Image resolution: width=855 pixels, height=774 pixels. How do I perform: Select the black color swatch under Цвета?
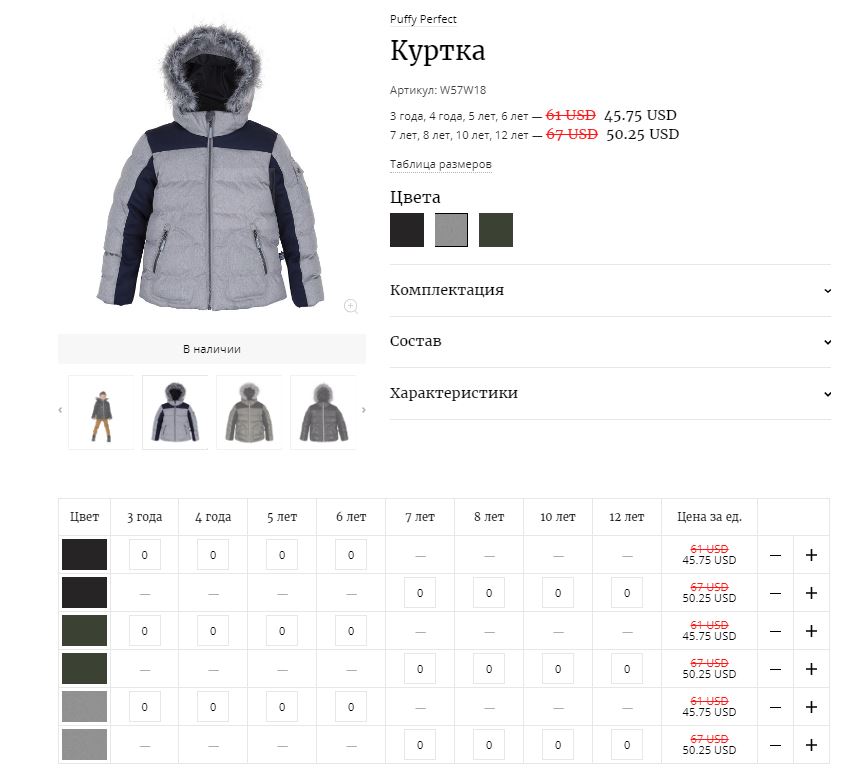point(407,230)
